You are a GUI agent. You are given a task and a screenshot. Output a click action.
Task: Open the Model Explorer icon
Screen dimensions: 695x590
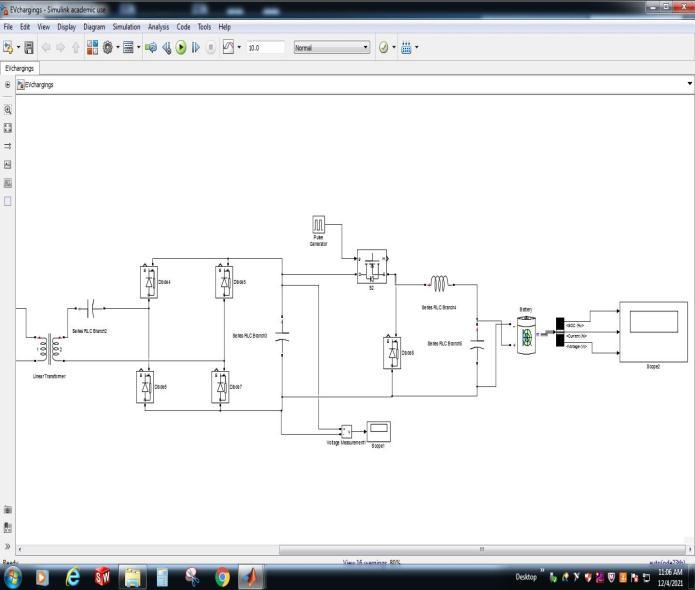click(128, 47)
